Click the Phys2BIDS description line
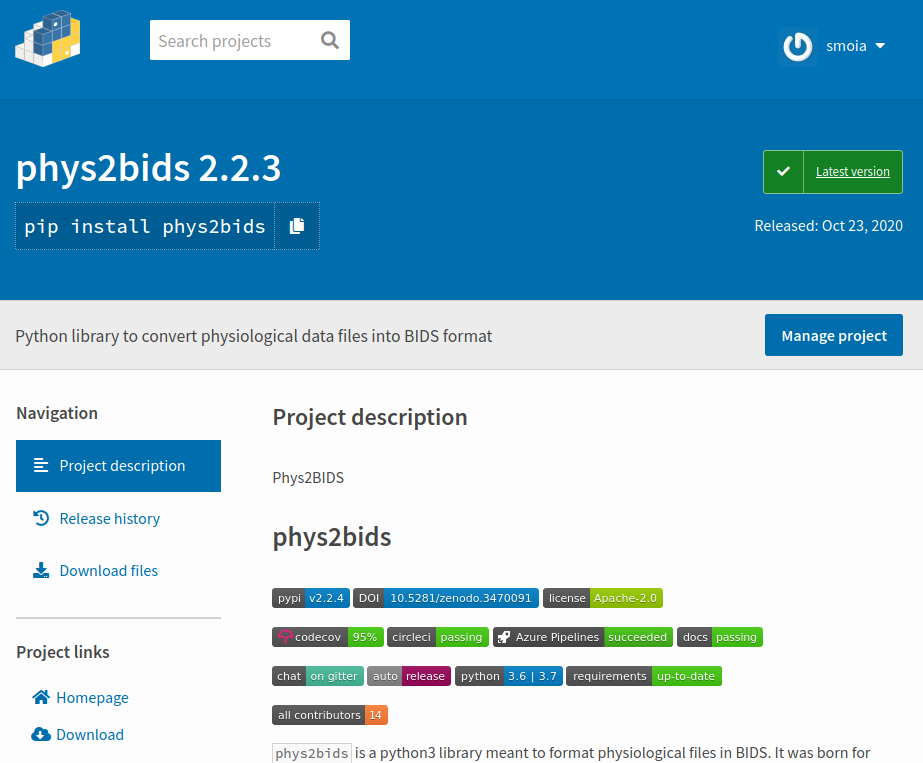Image resolution: width=923 pixels, height=763 pixels. click(x=308, y=477)
